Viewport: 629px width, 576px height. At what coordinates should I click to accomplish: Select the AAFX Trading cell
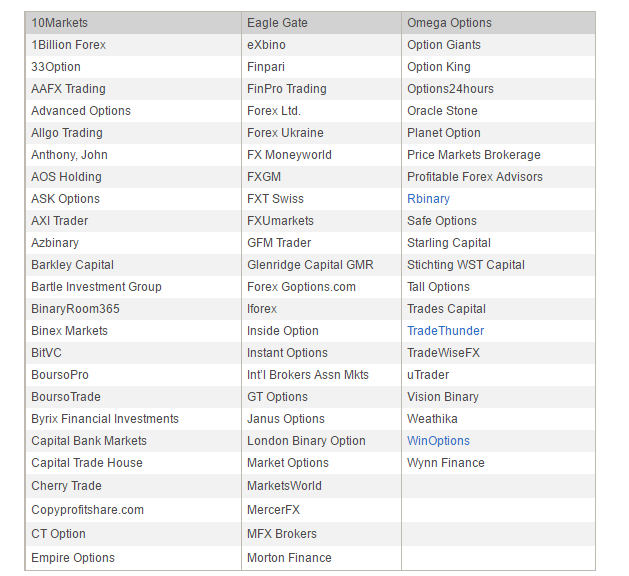[x=68, y=89]
